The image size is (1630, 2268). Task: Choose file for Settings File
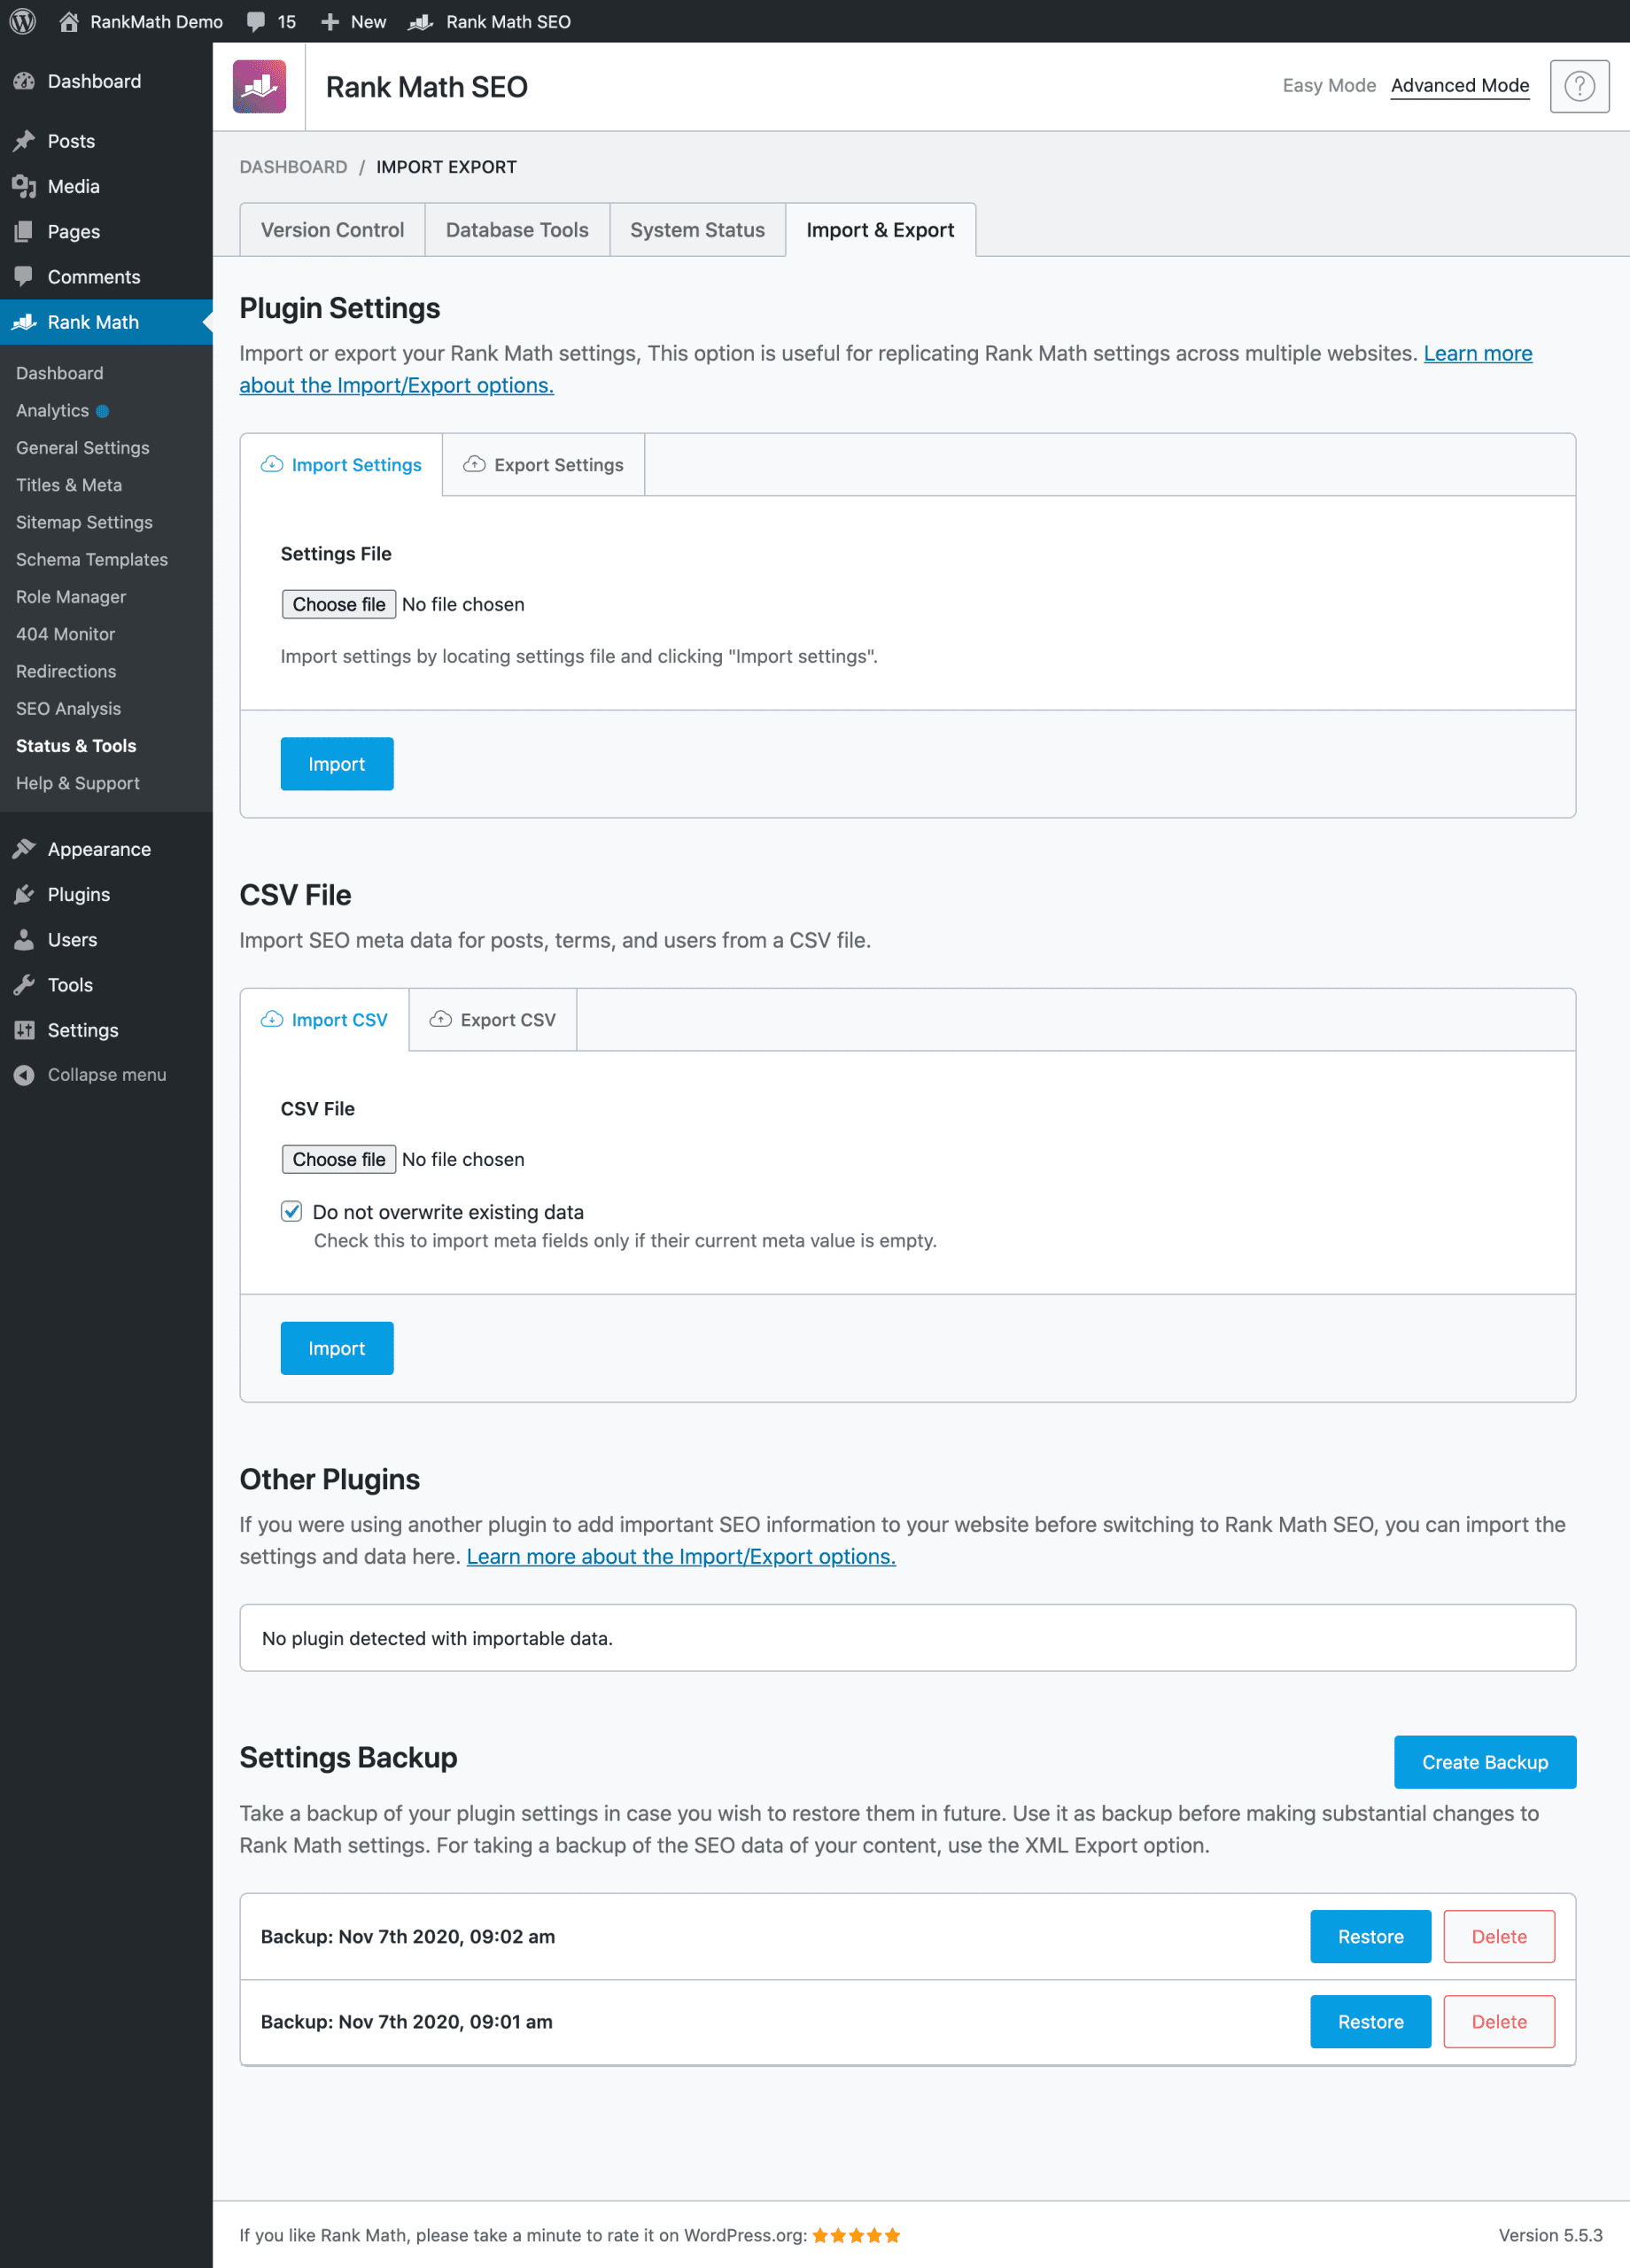coord(338,604)
